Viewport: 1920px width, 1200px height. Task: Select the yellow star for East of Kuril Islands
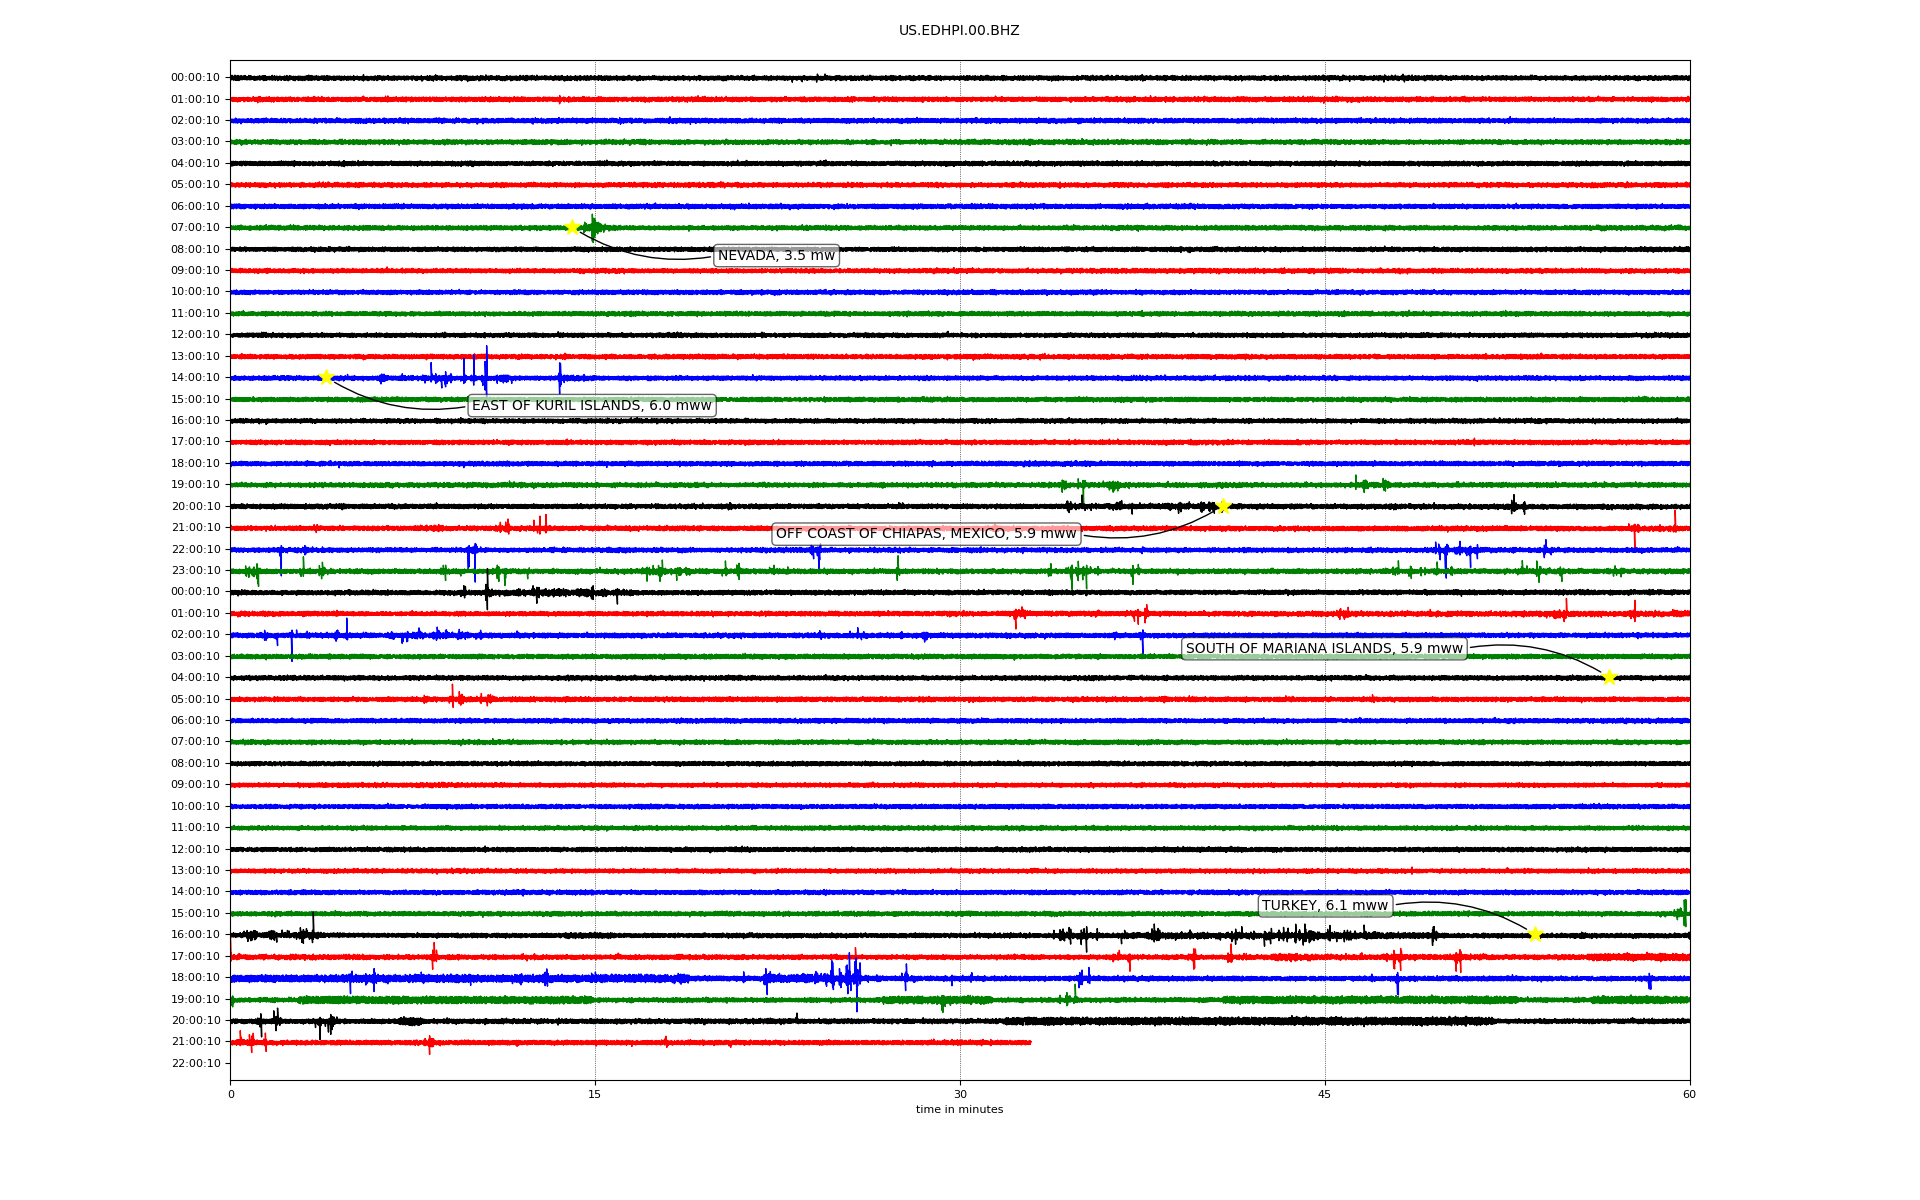pos(326,377)
